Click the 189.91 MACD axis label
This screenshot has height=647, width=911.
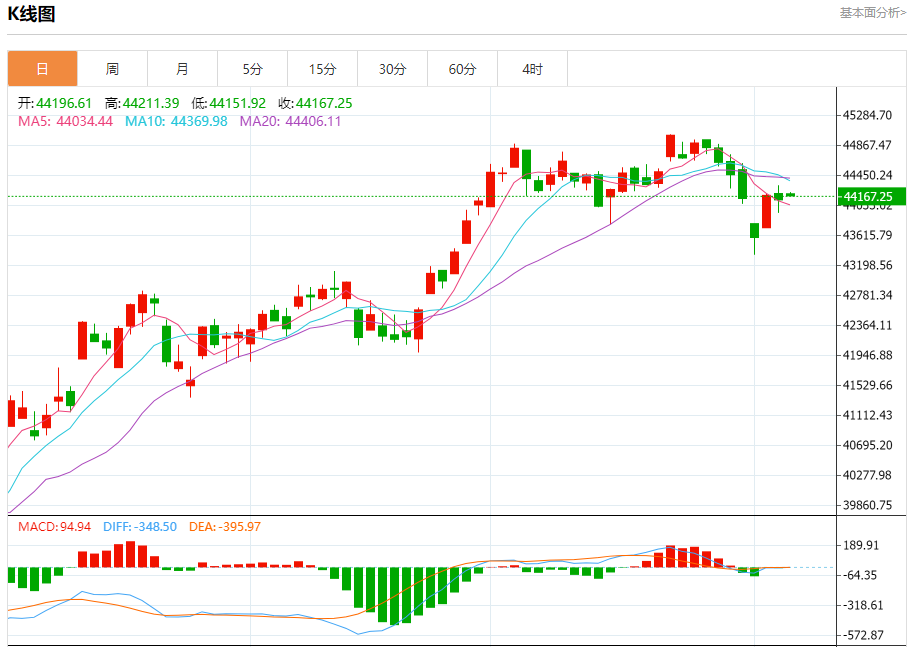click(x=863, y=545)
